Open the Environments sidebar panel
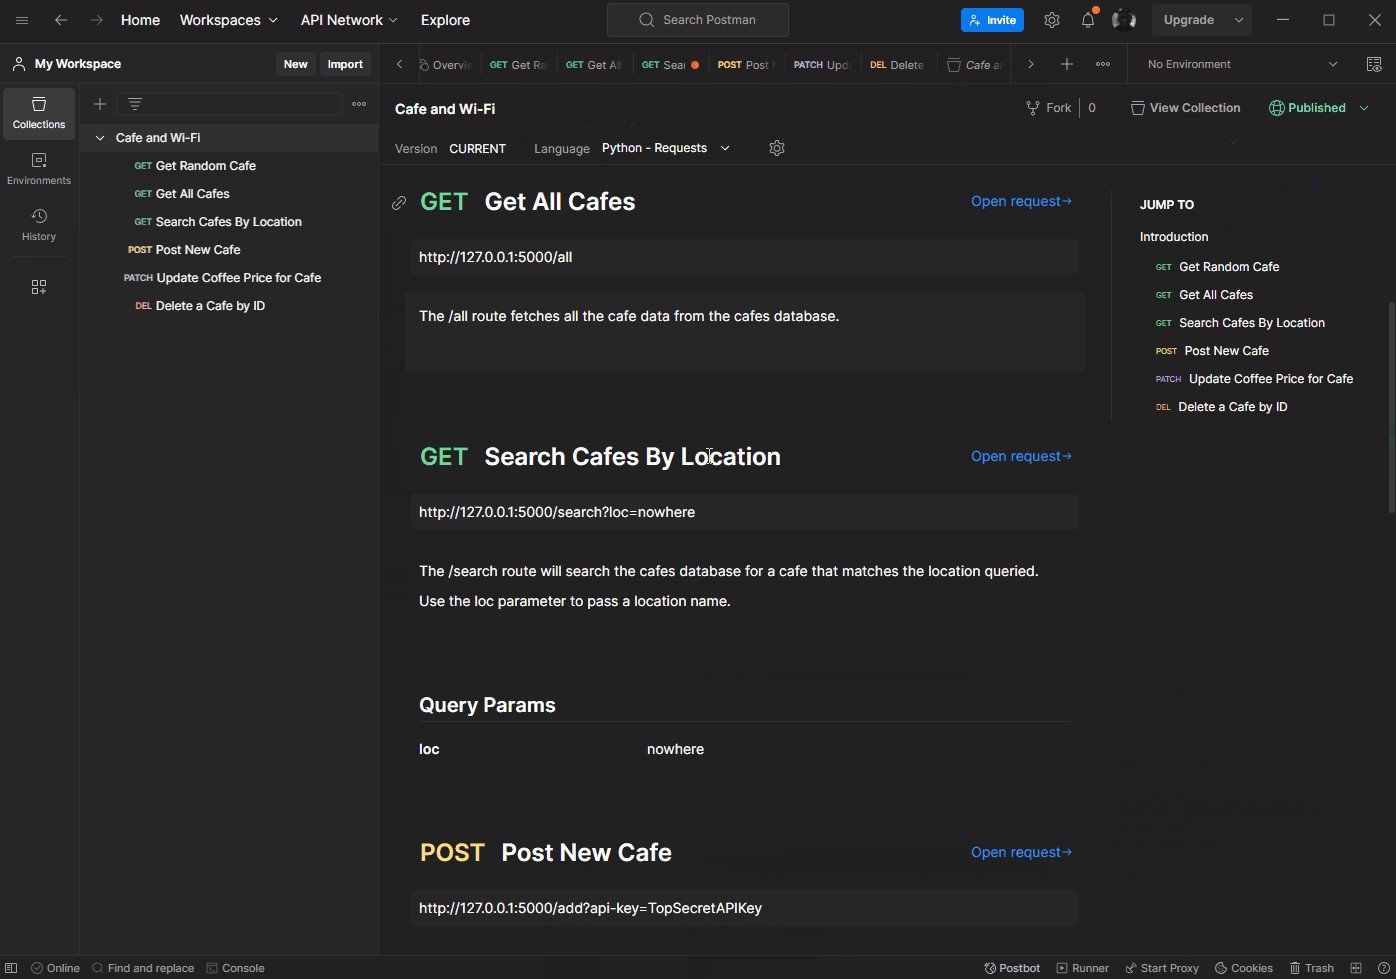Screen dimensions: 1396x979 [x=39, y=169]
